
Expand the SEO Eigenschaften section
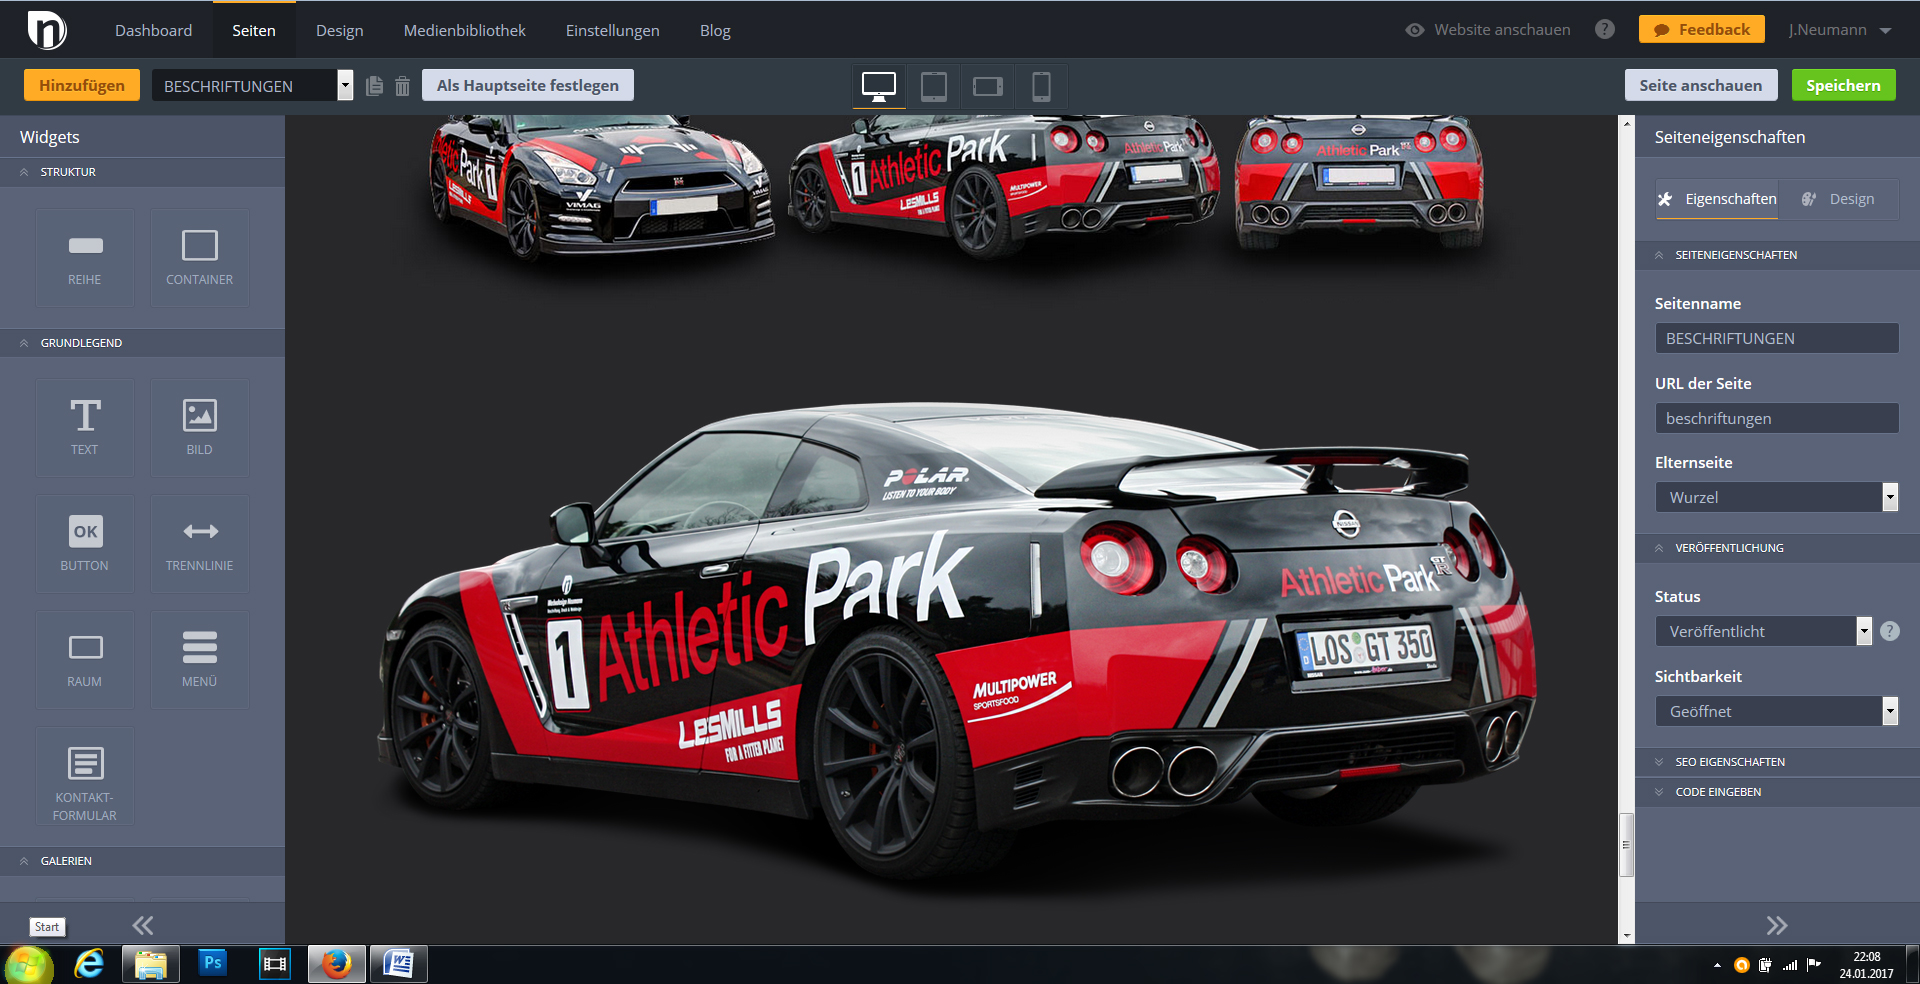click(x=1730, y=762)
